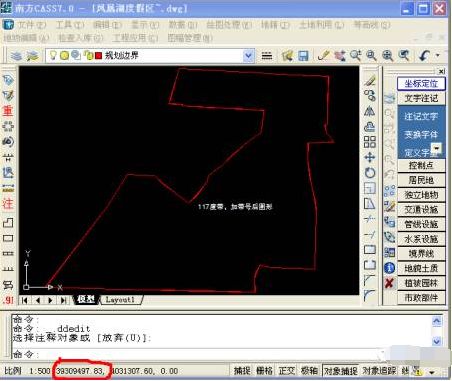Click the linetype lines icon beside layer dropdown

[267, 56]
